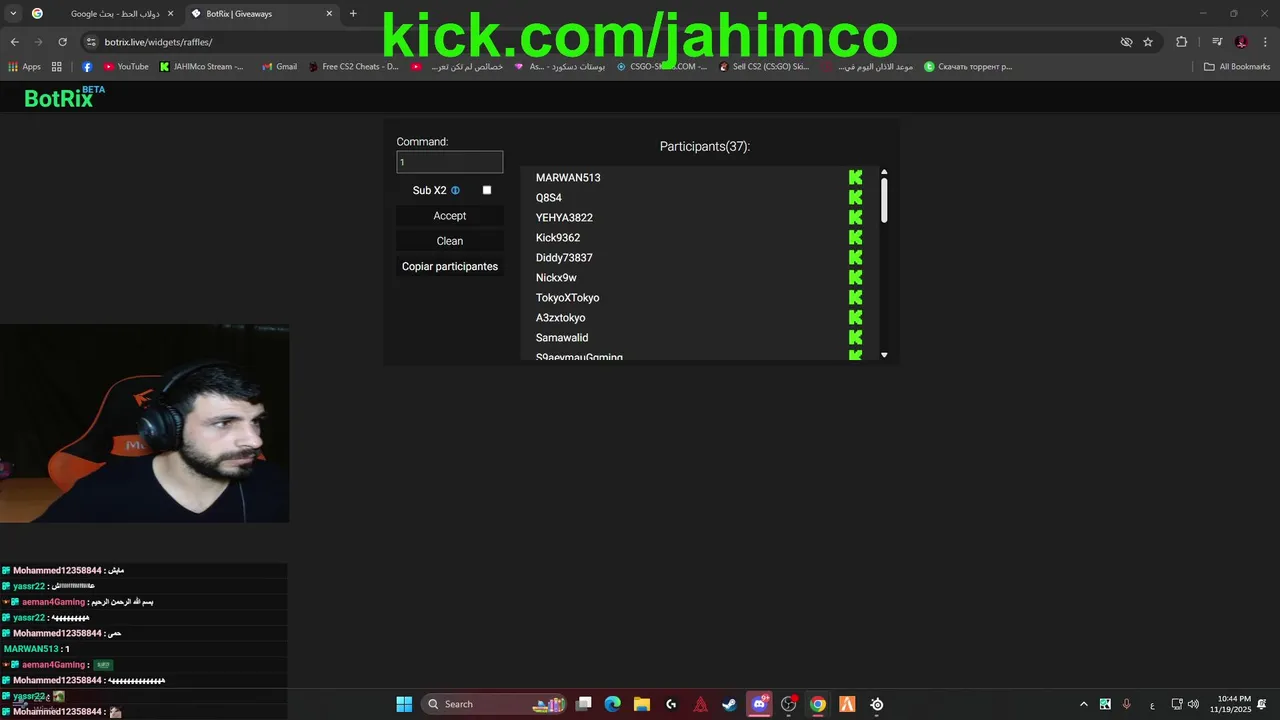Open File Explorer from the taskbar
The width and height of the screenshot is (1280, 720).
pyautogui.click(x=641, y=704)
